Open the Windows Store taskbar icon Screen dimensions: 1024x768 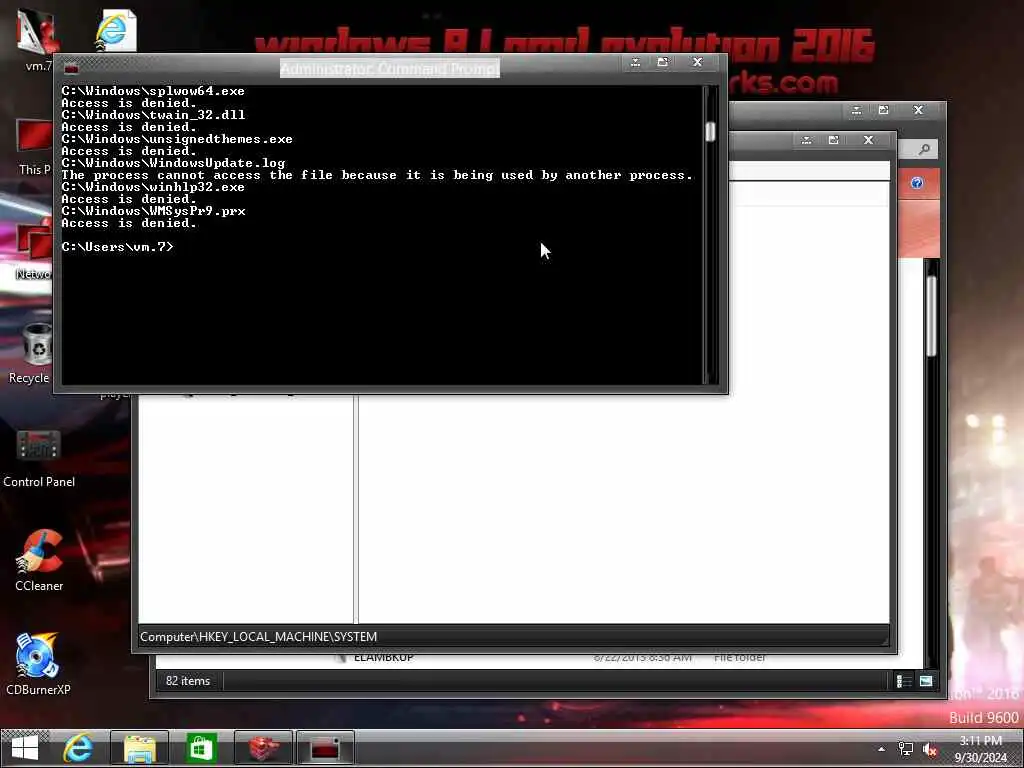coord(201,748)
